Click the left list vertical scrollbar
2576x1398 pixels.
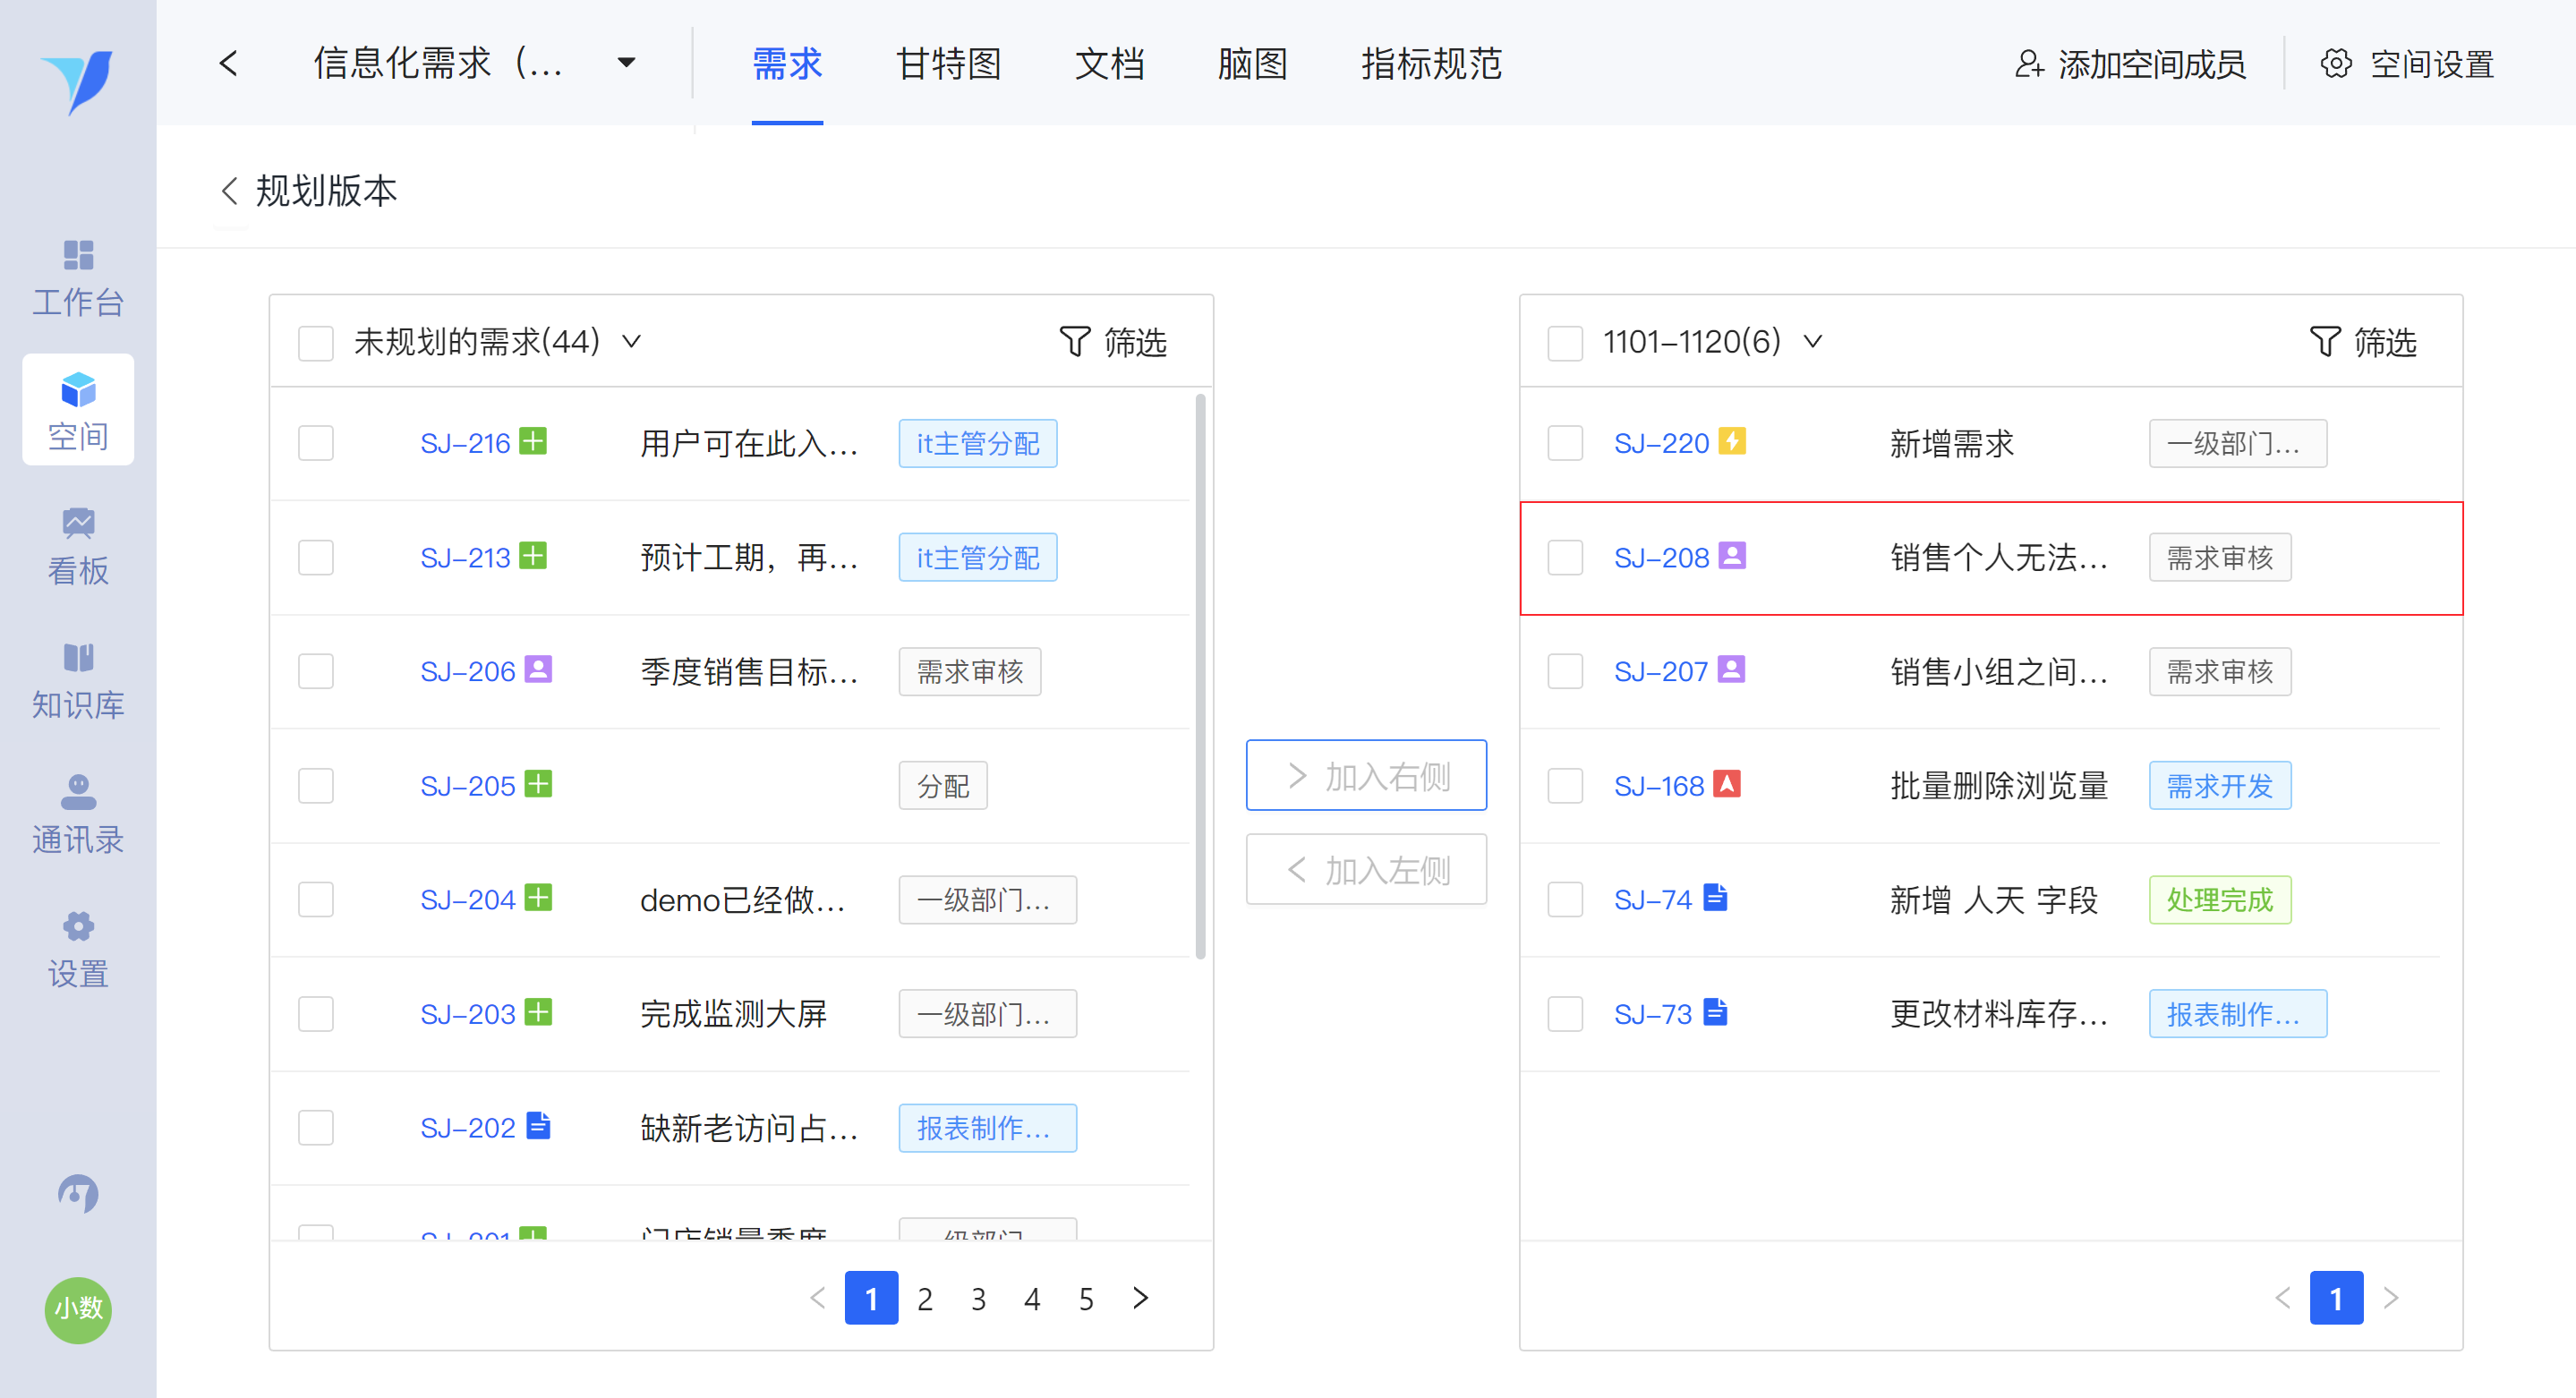(1200, 676)
